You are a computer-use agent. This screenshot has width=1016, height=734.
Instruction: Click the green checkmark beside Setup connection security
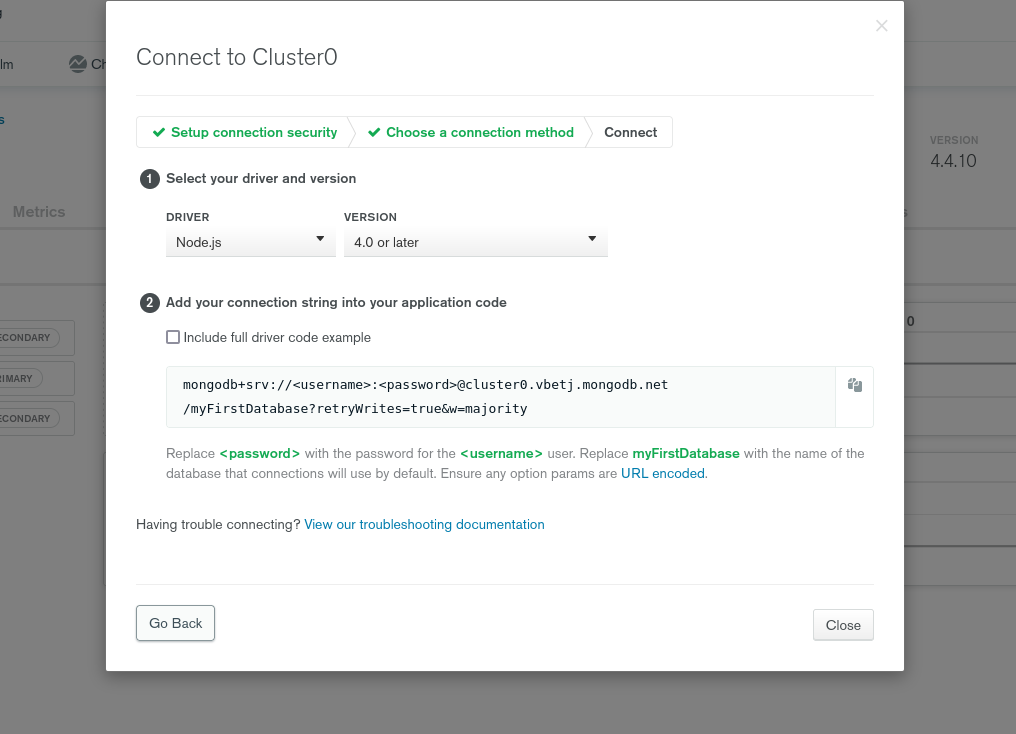tap(159, 132)
